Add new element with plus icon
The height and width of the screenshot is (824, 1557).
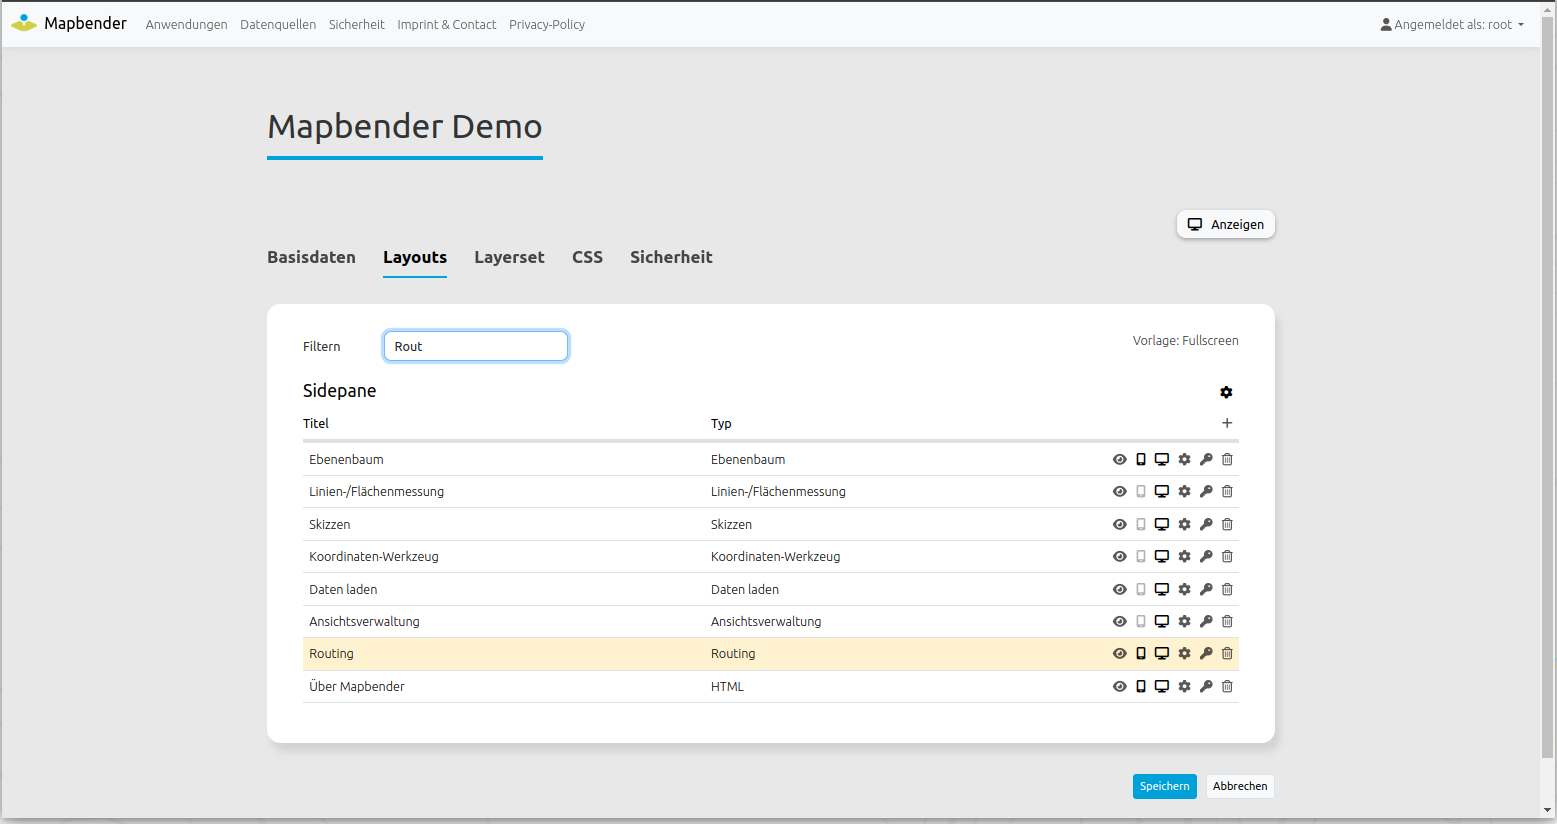coord(1227,423)
